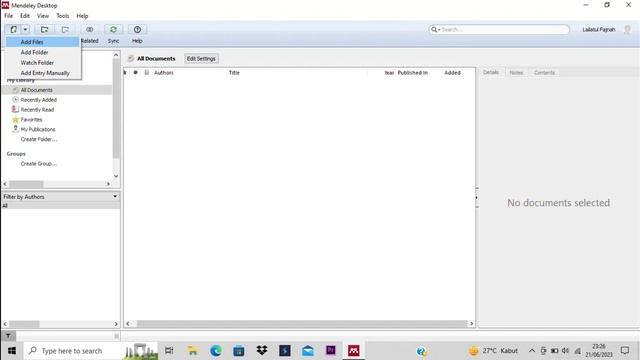Screen dimensions: 640x360
Task: Switch to the Notes tab
Action: pos(516,73)
